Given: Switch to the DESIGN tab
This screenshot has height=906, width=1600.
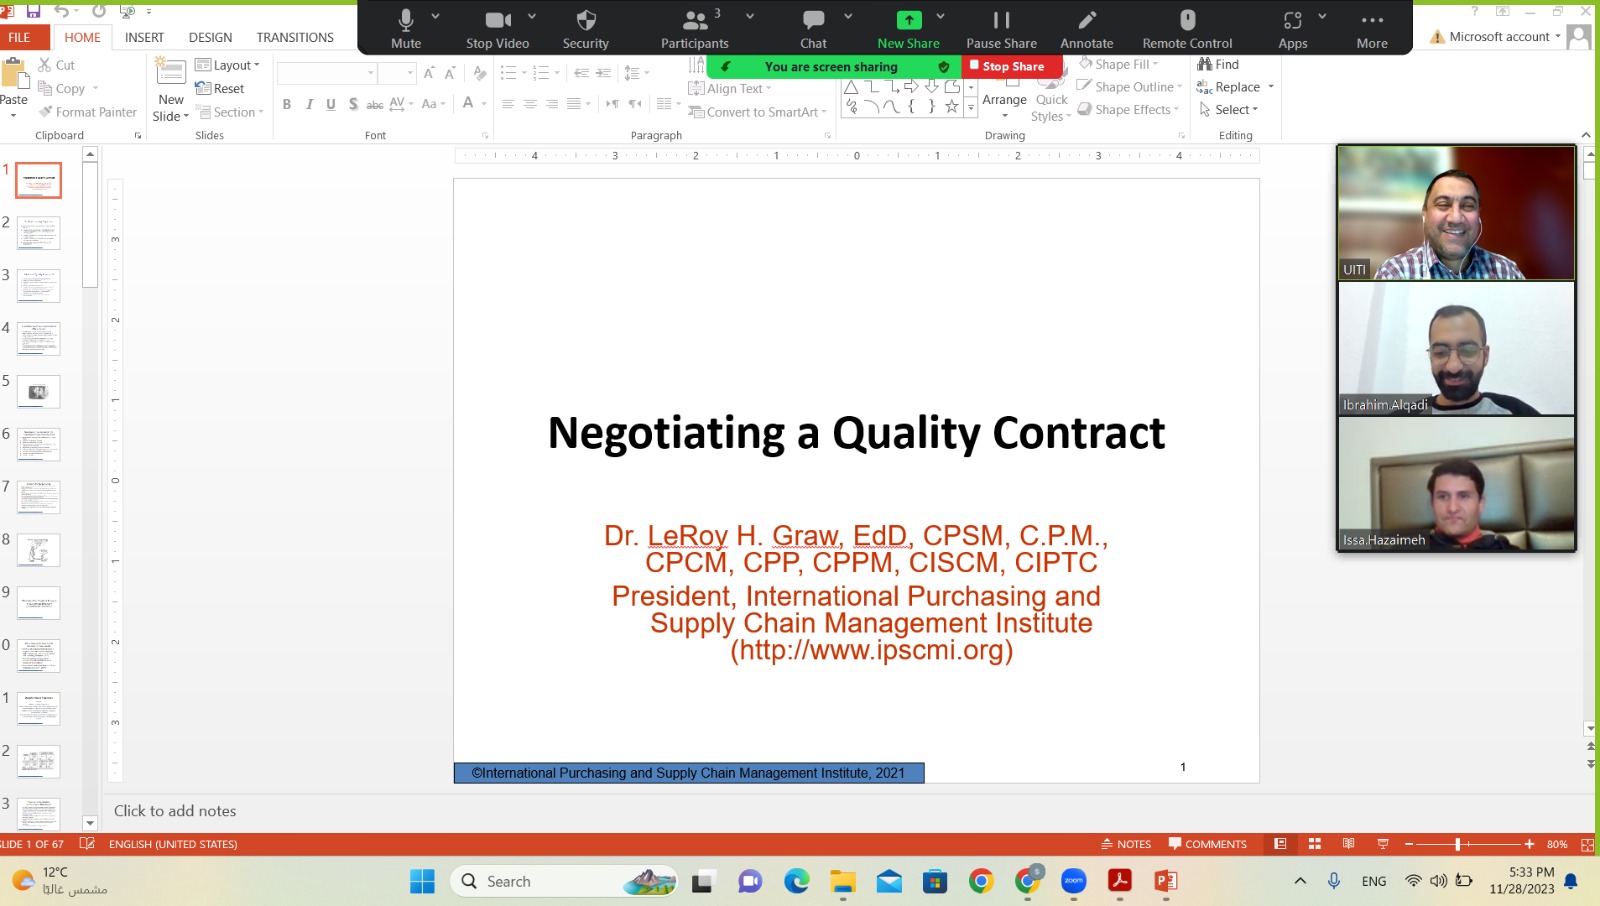Looking at the screenshot, I should (210, 37).
